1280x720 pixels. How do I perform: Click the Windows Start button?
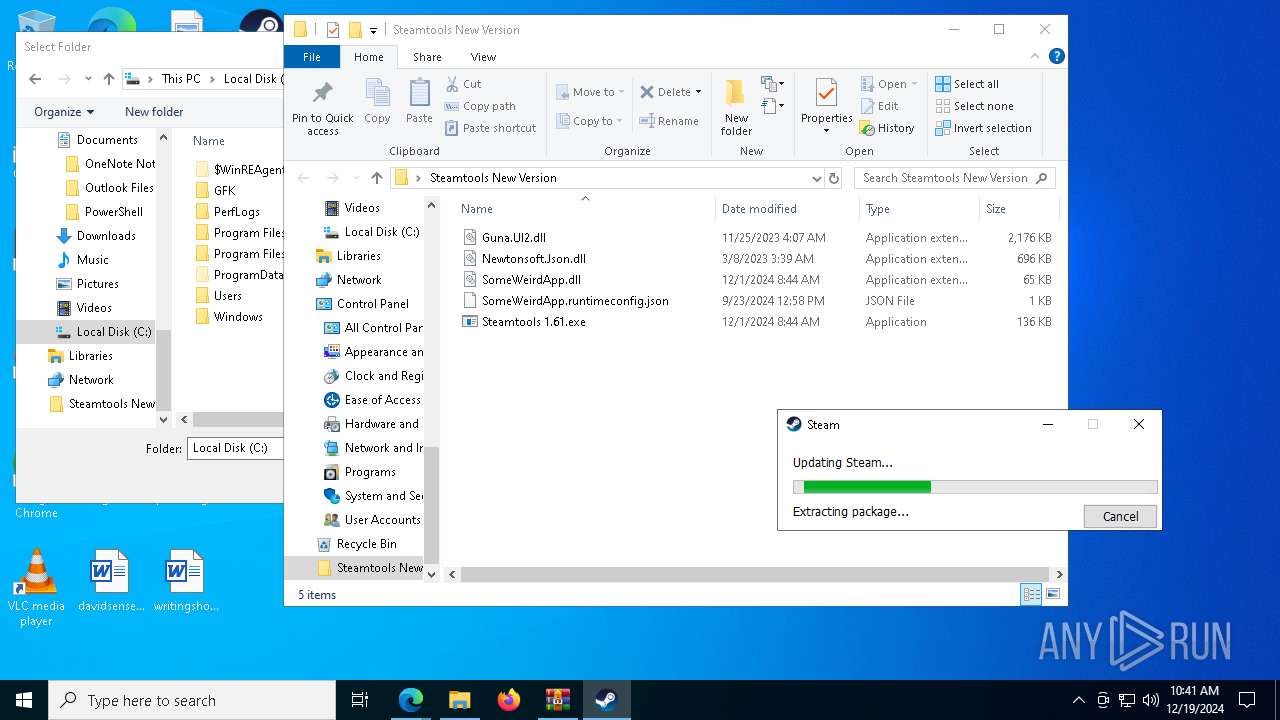(24, 700)
